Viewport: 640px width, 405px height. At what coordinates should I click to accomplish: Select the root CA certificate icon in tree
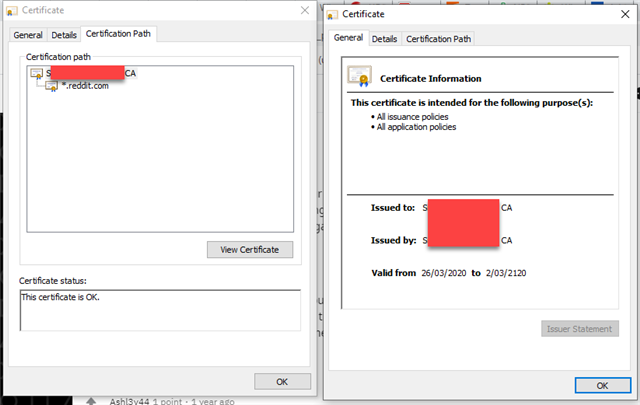[x=37, y=73]
